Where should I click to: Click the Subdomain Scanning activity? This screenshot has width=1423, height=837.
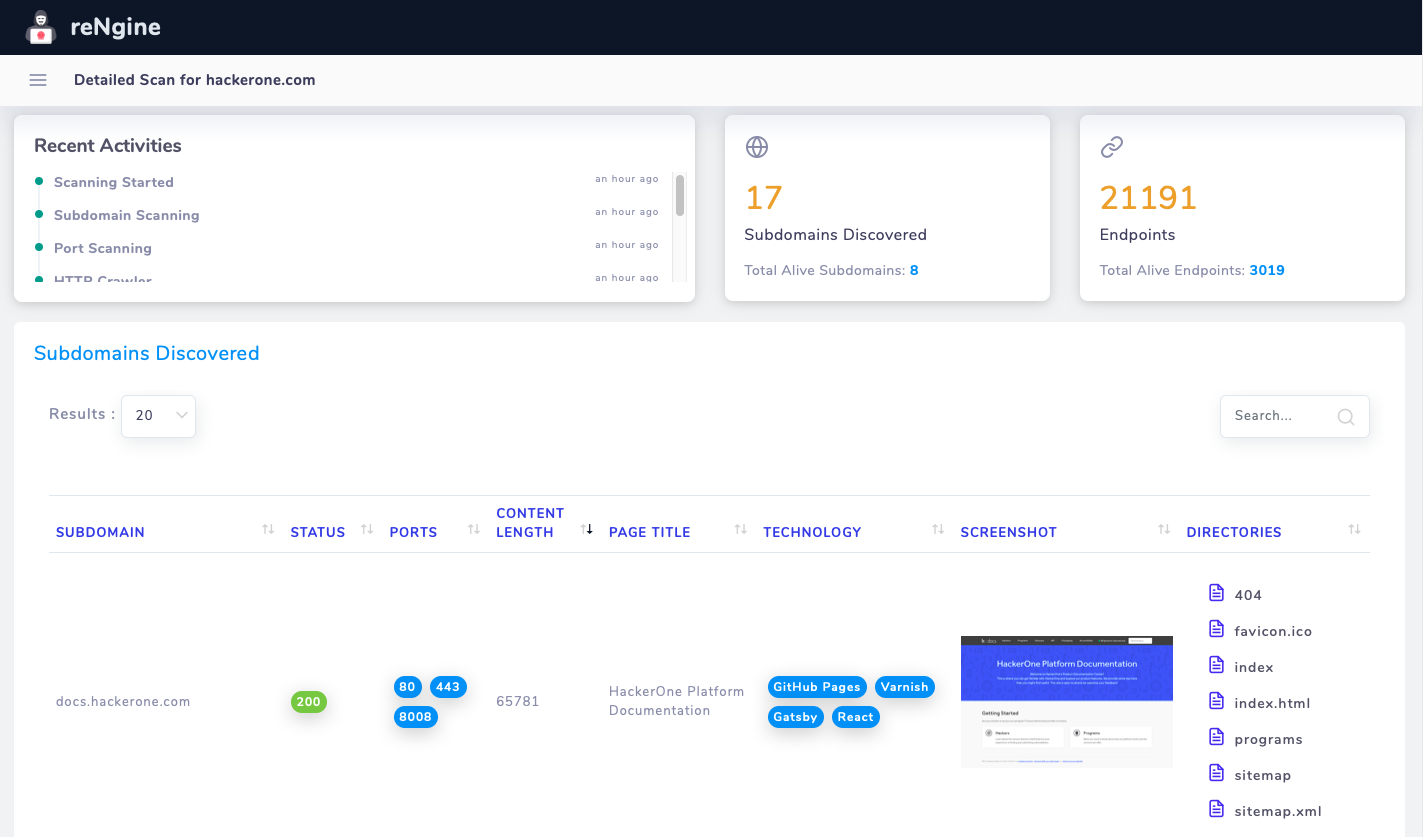127,216
